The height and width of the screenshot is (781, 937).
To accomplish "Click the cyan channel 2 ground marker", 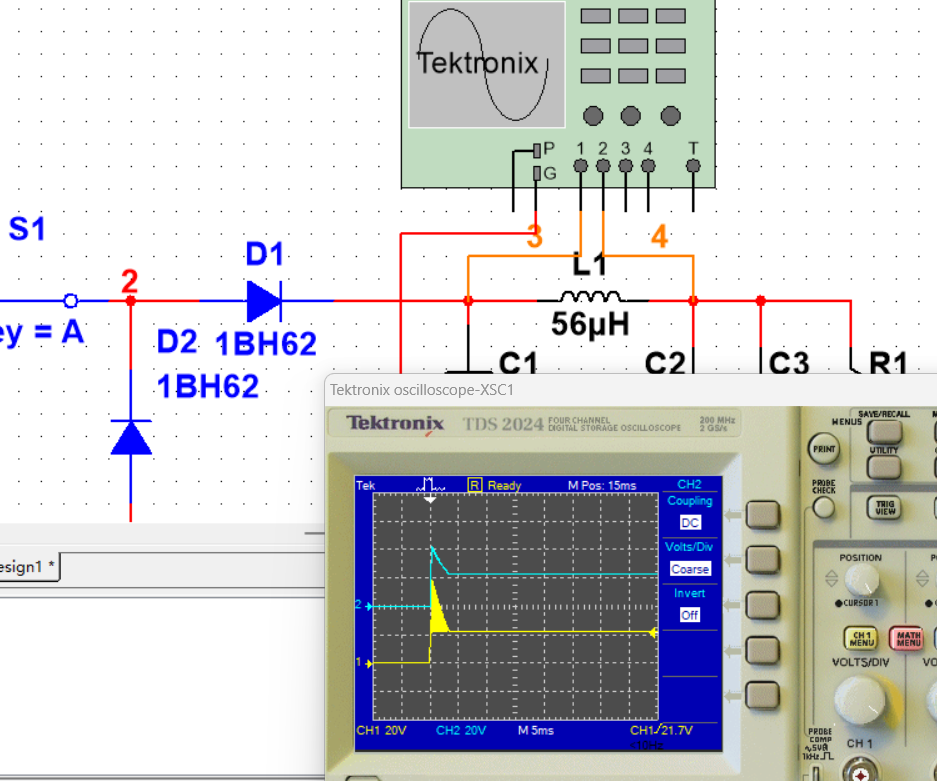I will tap(363, 606).
